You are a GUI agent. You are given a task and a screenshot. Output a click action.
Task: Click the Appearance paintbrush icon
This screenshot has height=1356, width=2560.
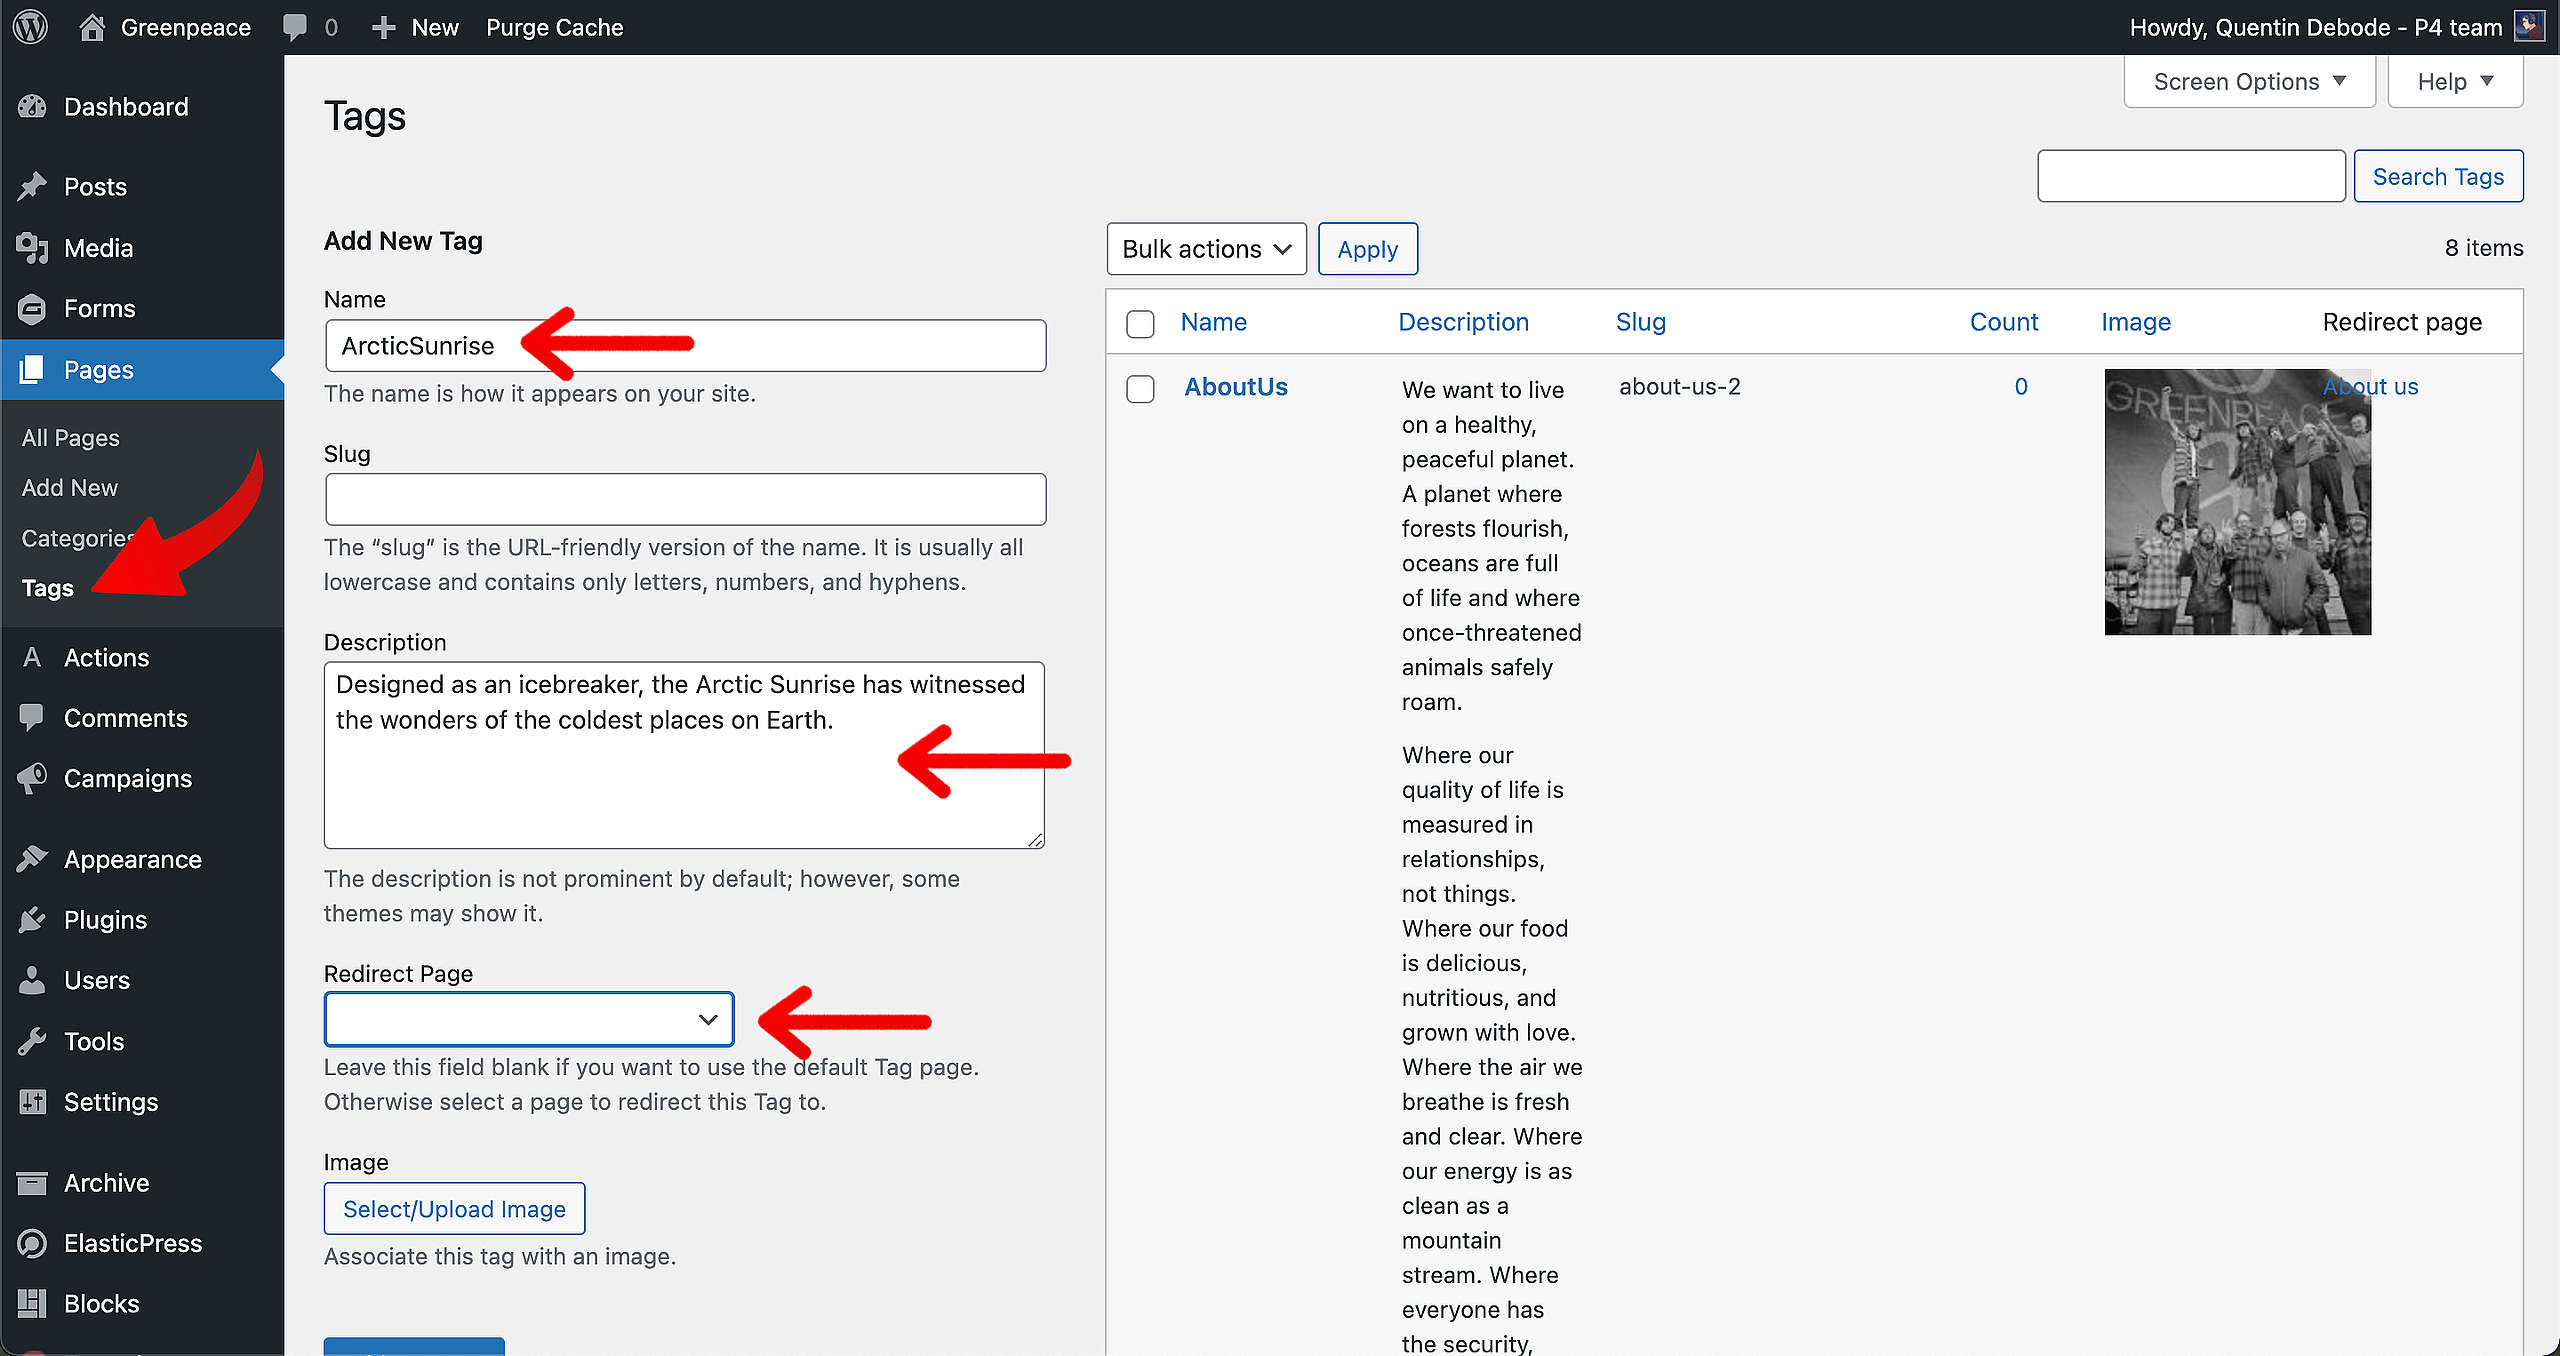click(x=32, y=859)
